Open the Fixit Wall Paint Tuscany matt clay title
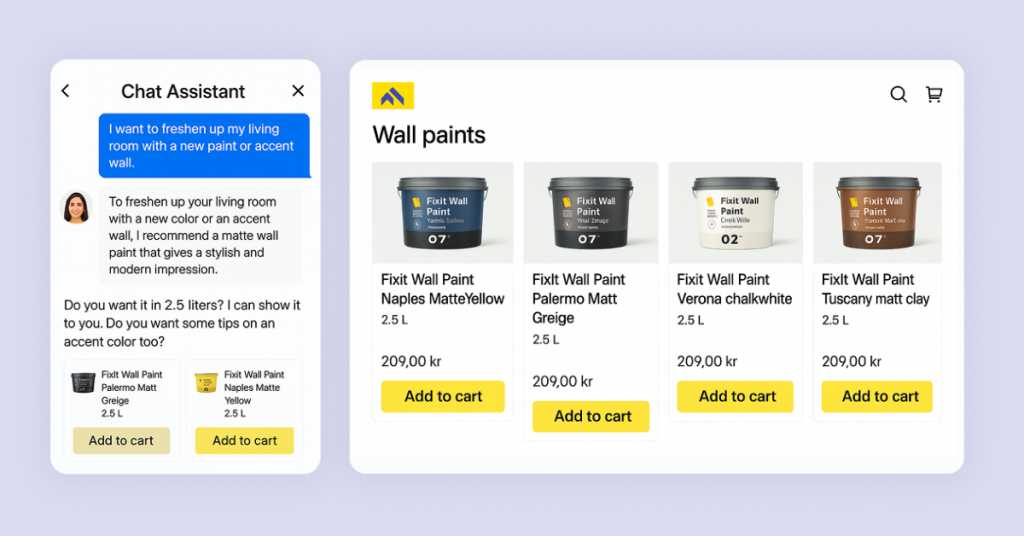1024x536 pixels. coord(875,289)
